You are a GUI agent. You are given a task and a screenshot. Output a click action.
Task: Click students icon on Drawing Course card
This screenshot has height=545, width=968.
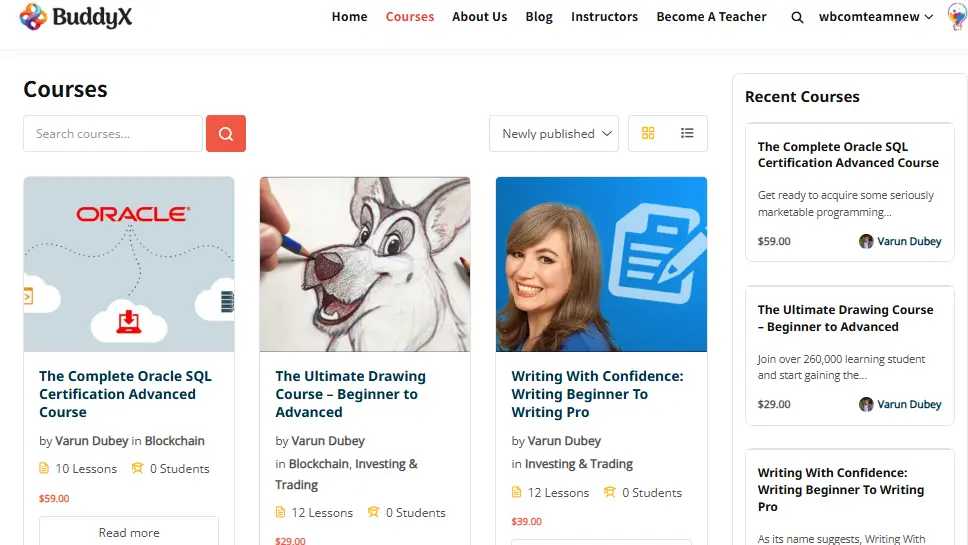pyautogui.click(x=373, y=512)
